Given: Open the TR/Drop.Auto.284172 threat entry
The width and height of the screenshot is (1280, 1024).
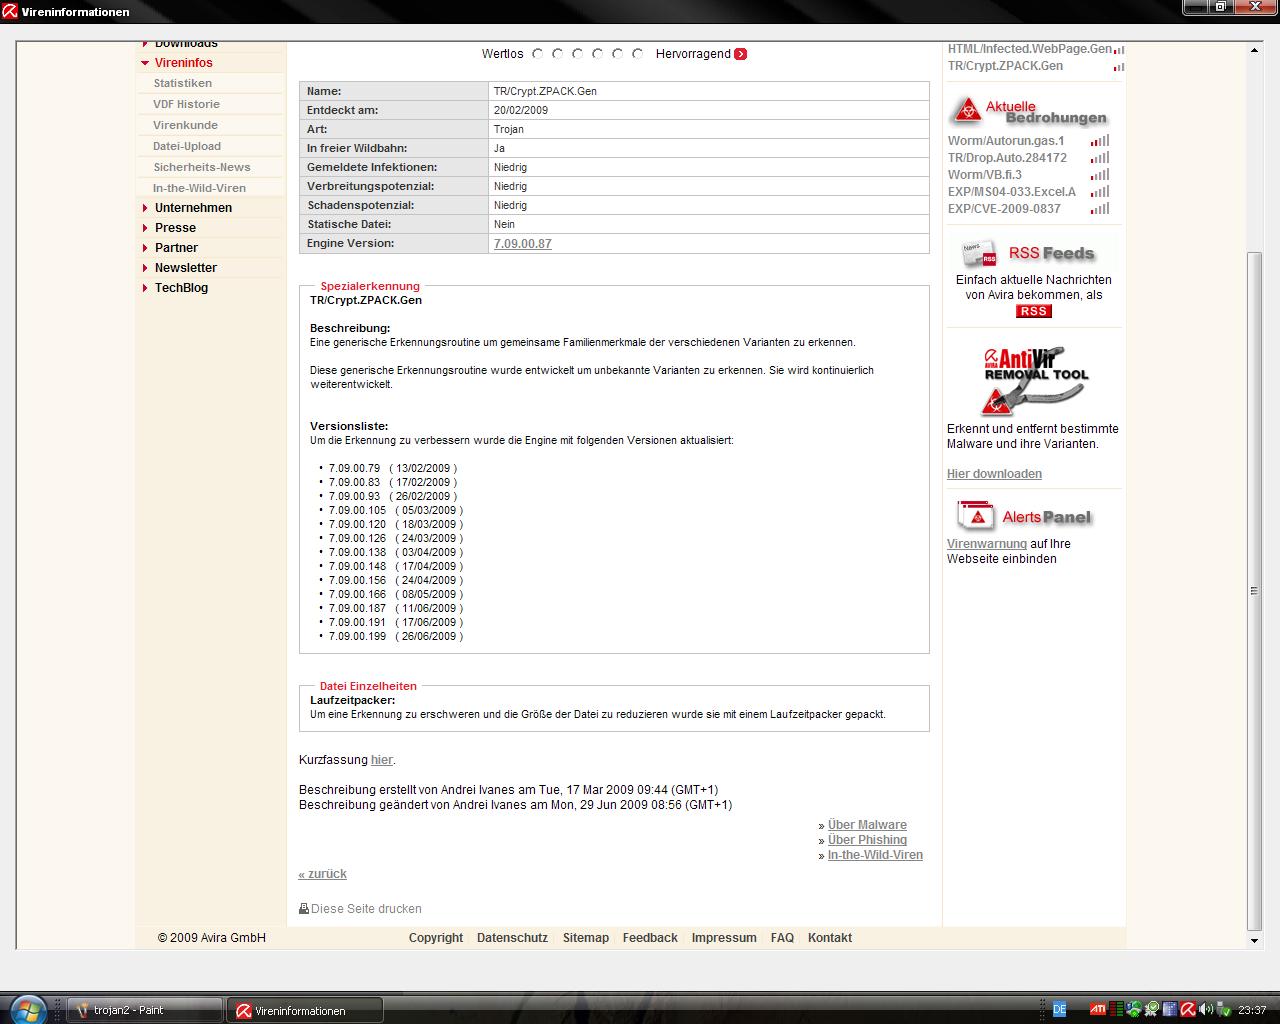Looking at the screenshot, I should [x=1007, y=158].
